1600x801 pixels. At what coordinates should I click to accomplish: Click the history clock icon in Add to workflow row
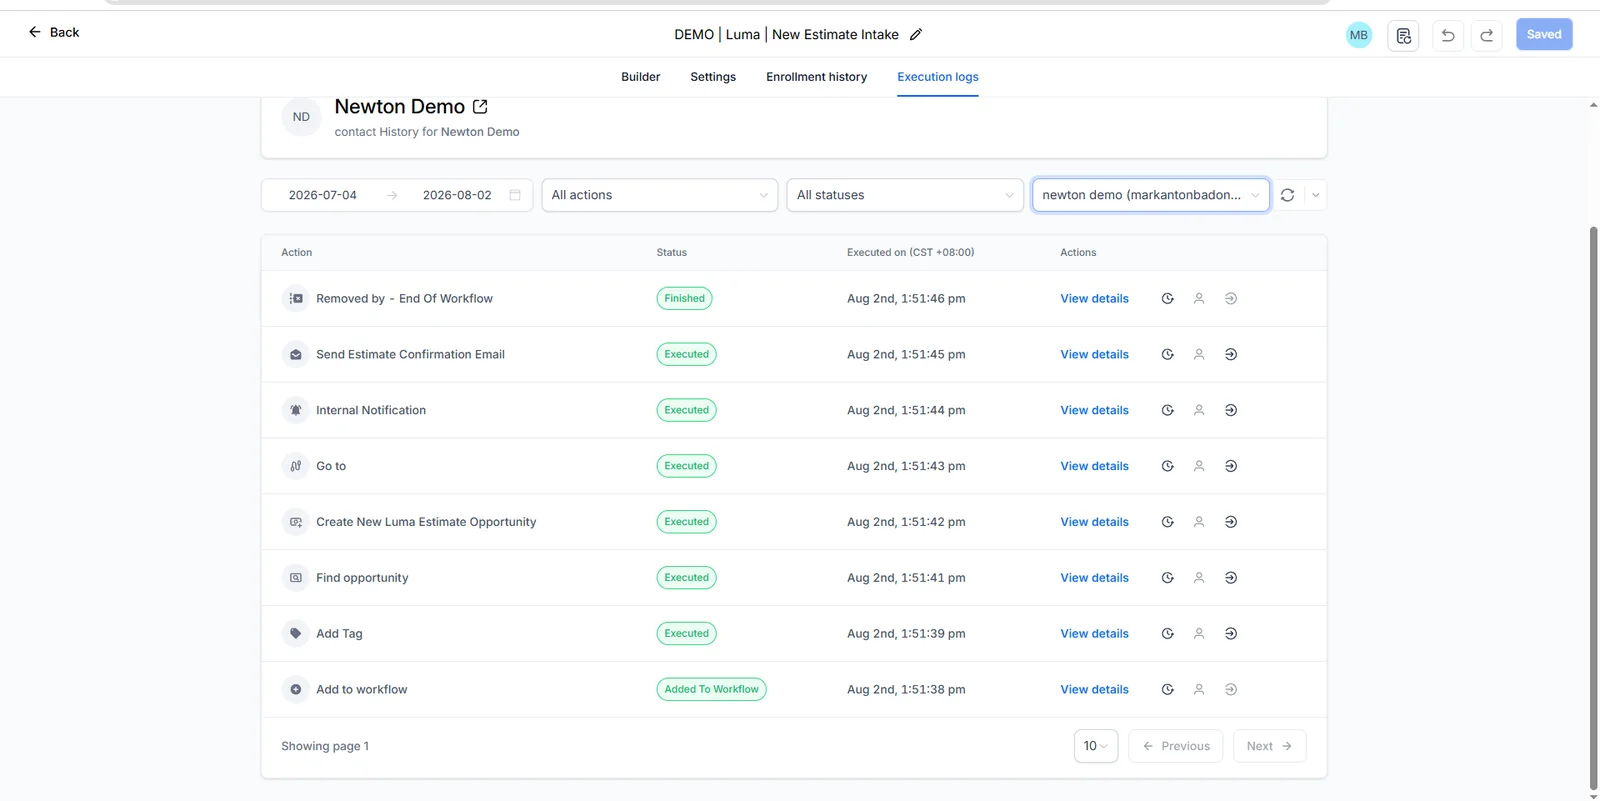click(1167, 689)
